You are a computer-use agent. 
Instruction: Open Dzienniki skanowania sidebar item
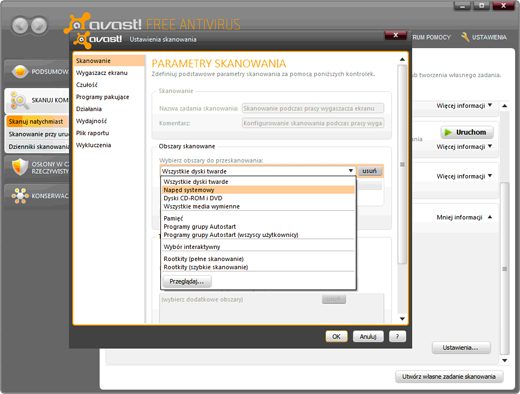[37, 147]
